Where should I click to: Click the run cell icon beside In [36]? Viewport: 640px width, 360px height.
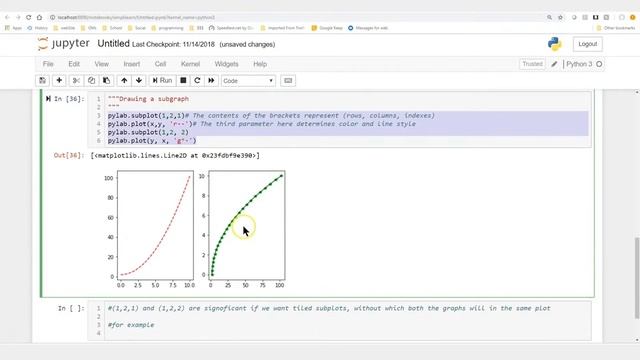(x=48, y=99)
